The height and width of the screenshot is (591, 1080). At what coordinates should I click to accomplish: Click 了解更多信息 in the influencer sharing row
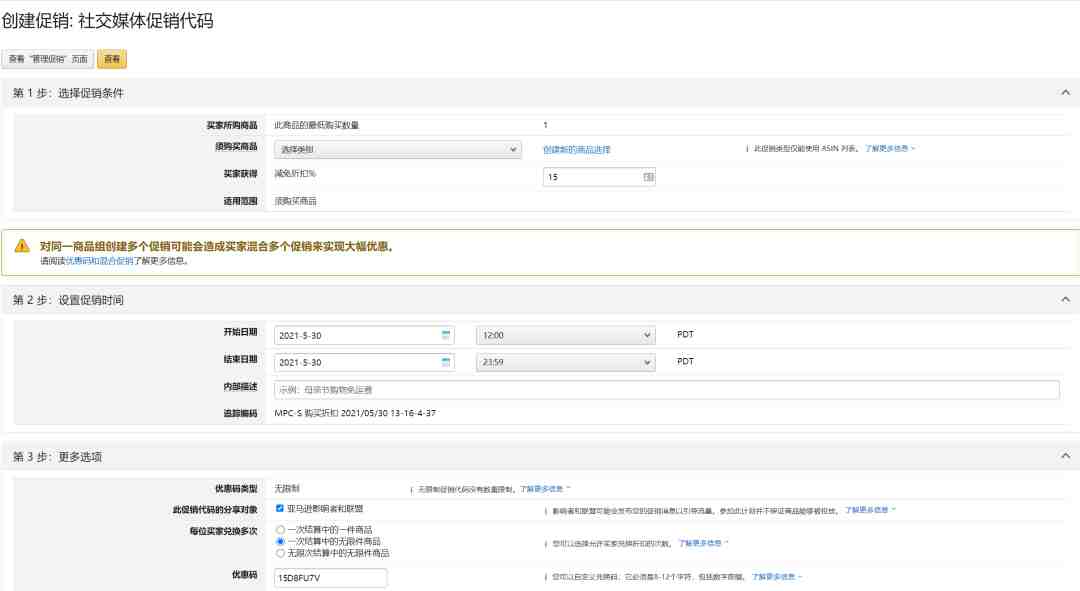pyautogui.click(x=866, y=510)
